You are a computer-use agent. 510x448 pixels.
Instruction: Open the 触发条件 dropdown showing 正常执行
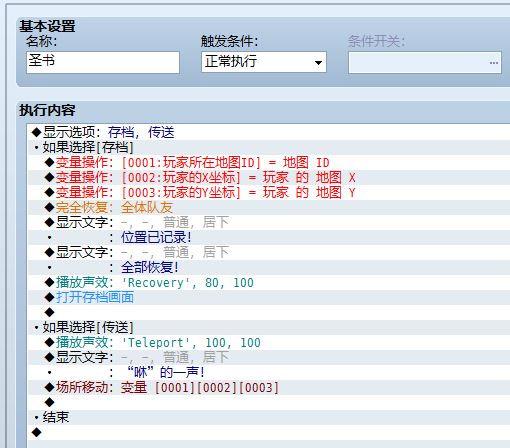pyautogui.click(x=264, y=62)
